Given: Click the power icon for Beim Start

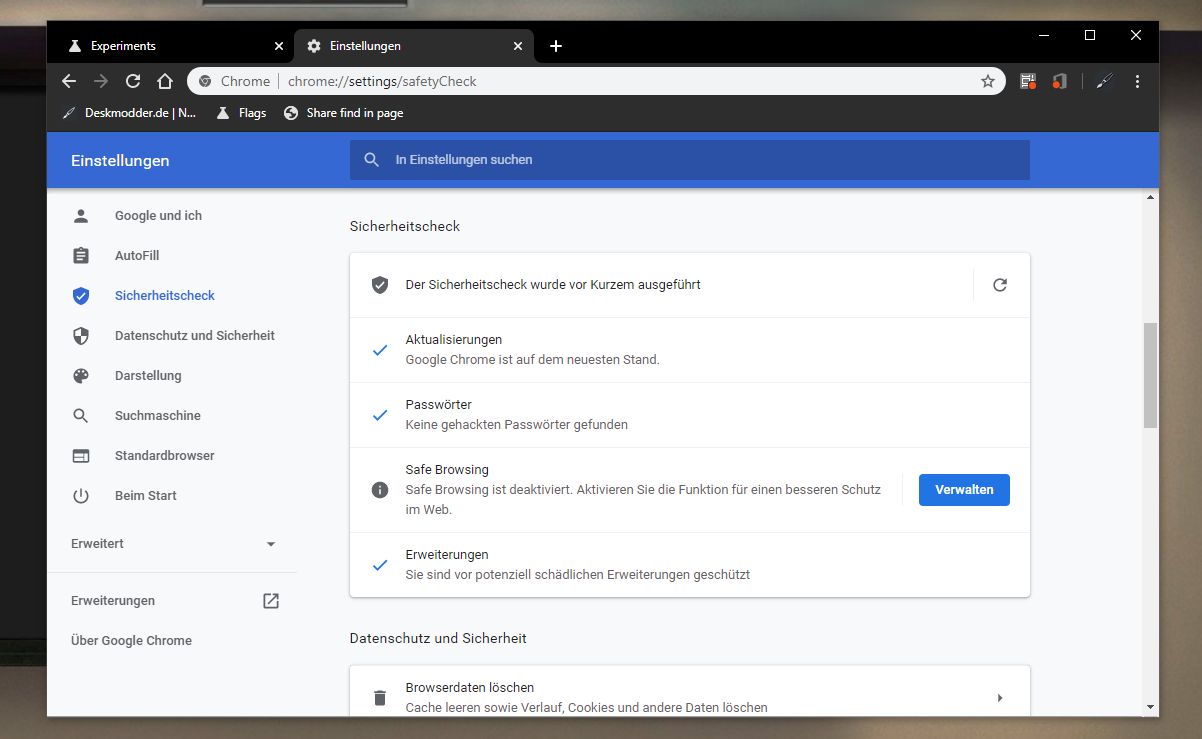Looking at the screenshot, I should coord(81,496).
